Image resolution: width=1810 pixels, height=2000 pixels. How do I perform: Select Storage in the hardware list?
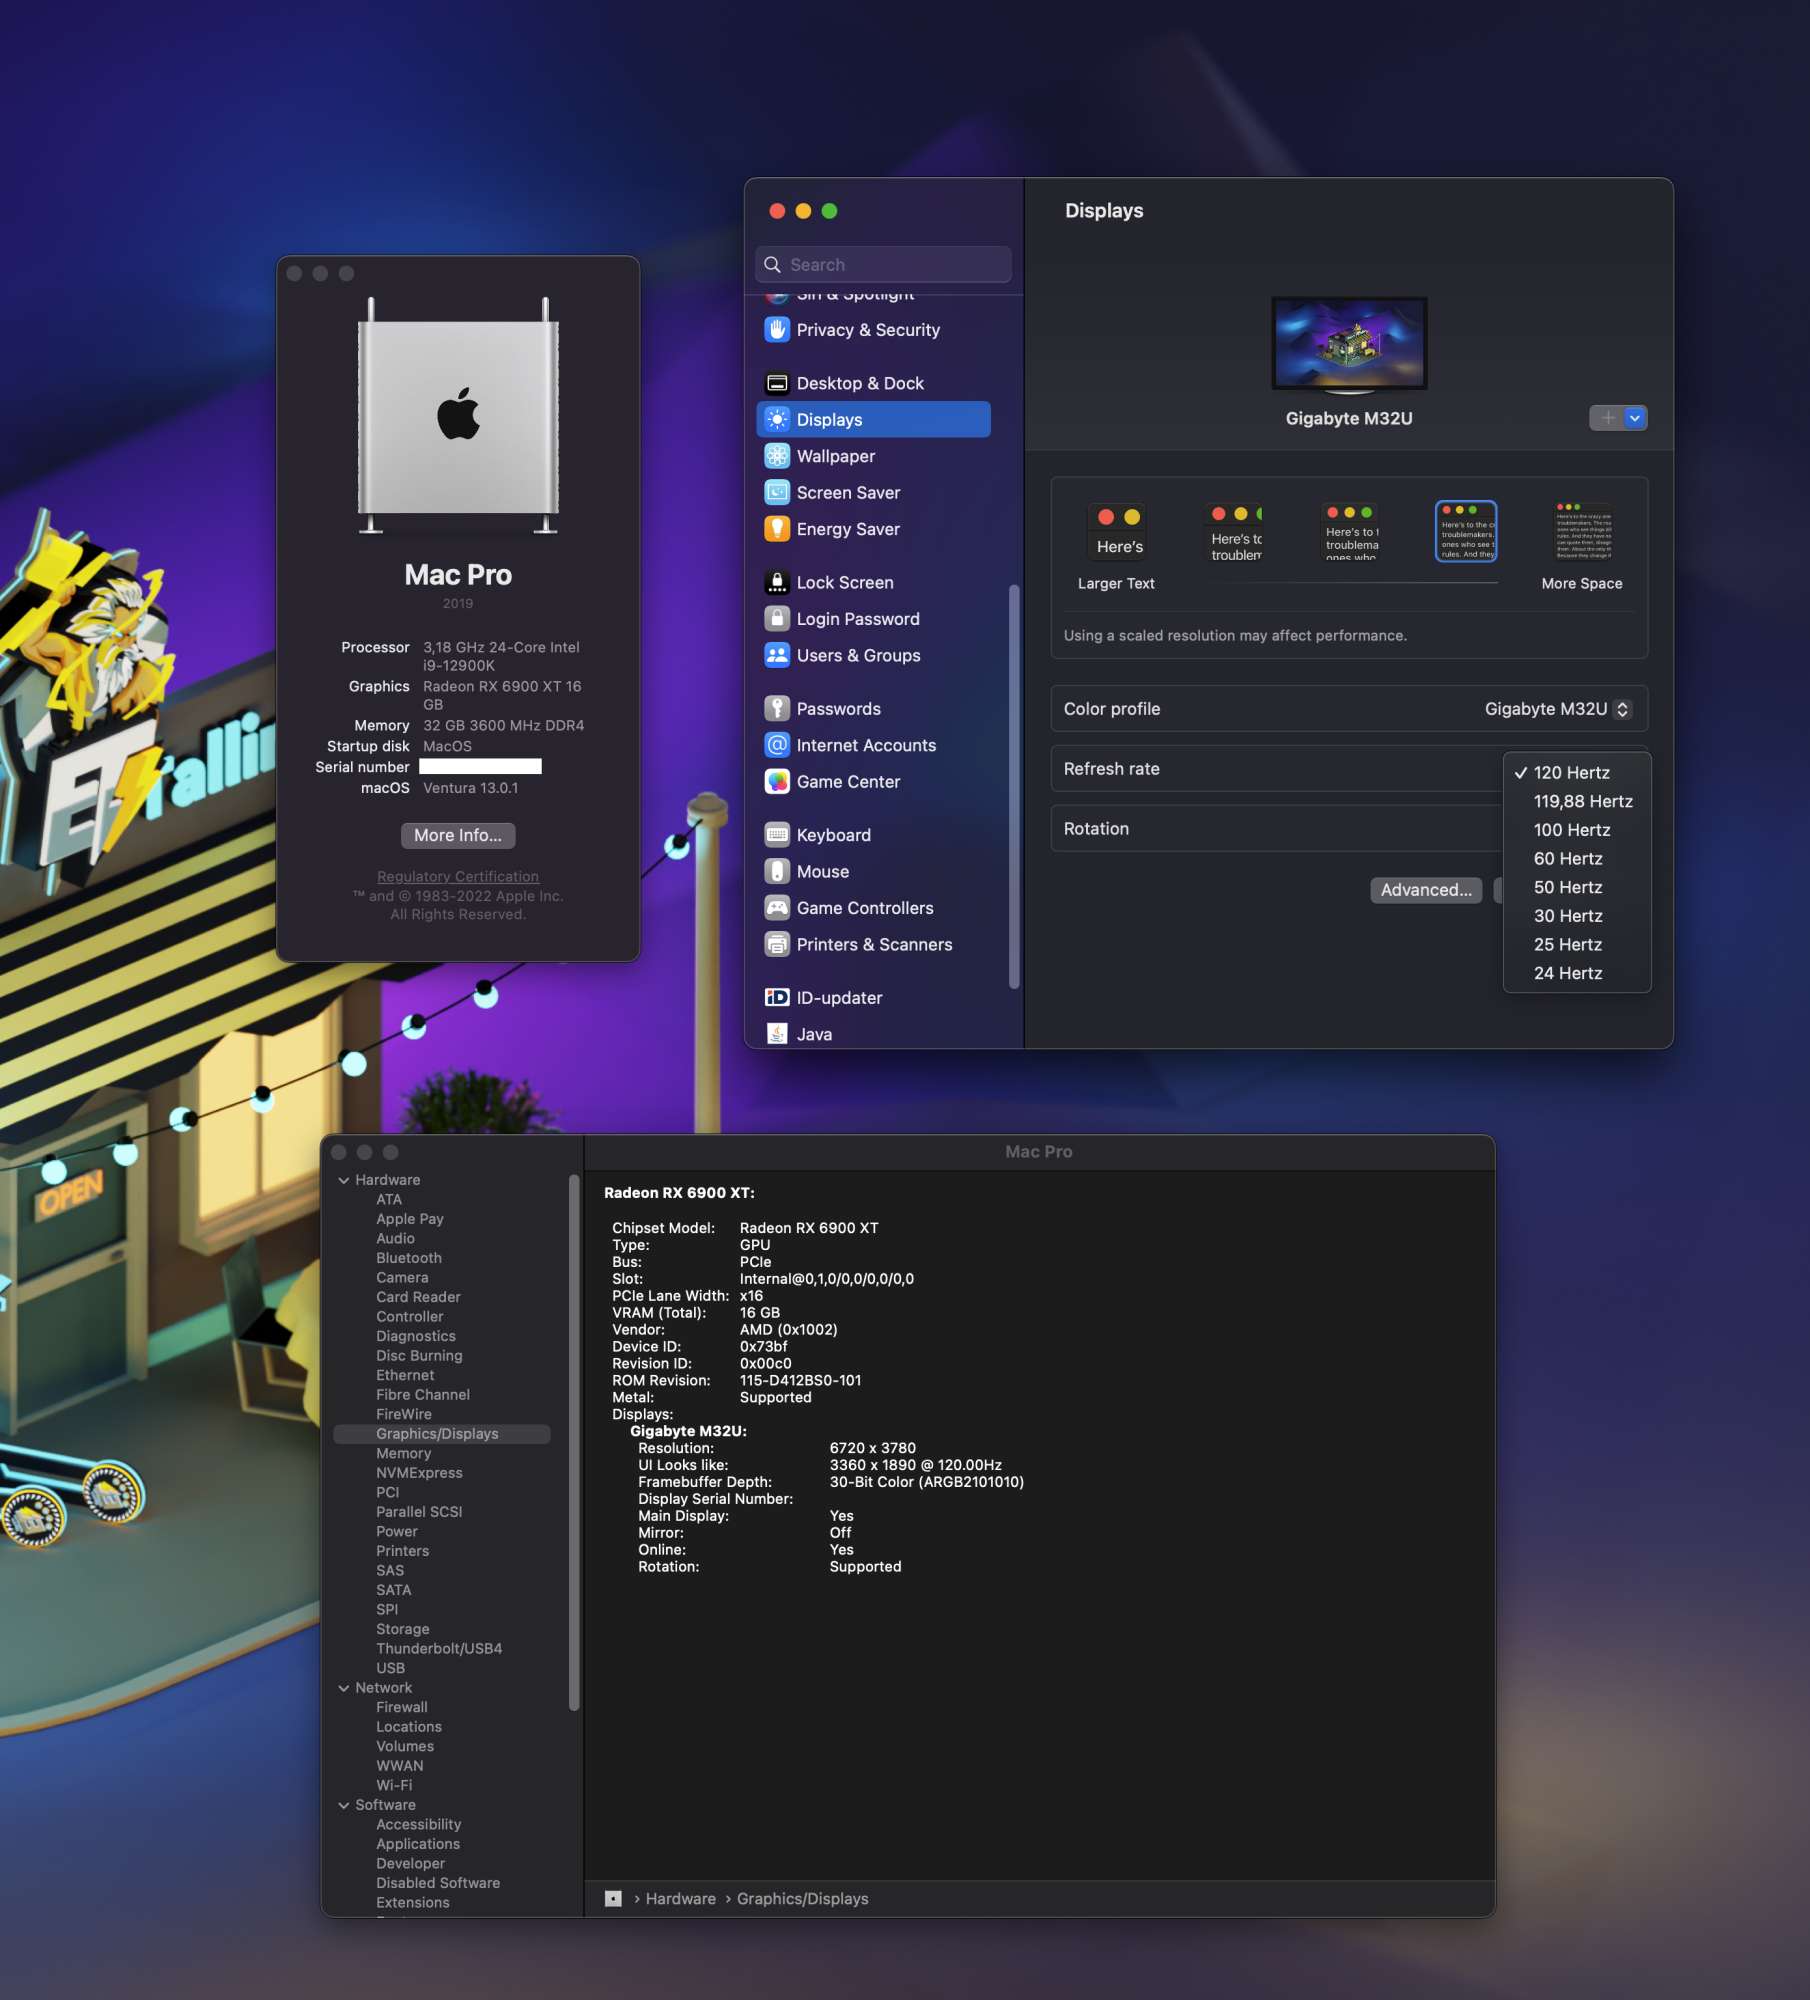point(403,1629)
